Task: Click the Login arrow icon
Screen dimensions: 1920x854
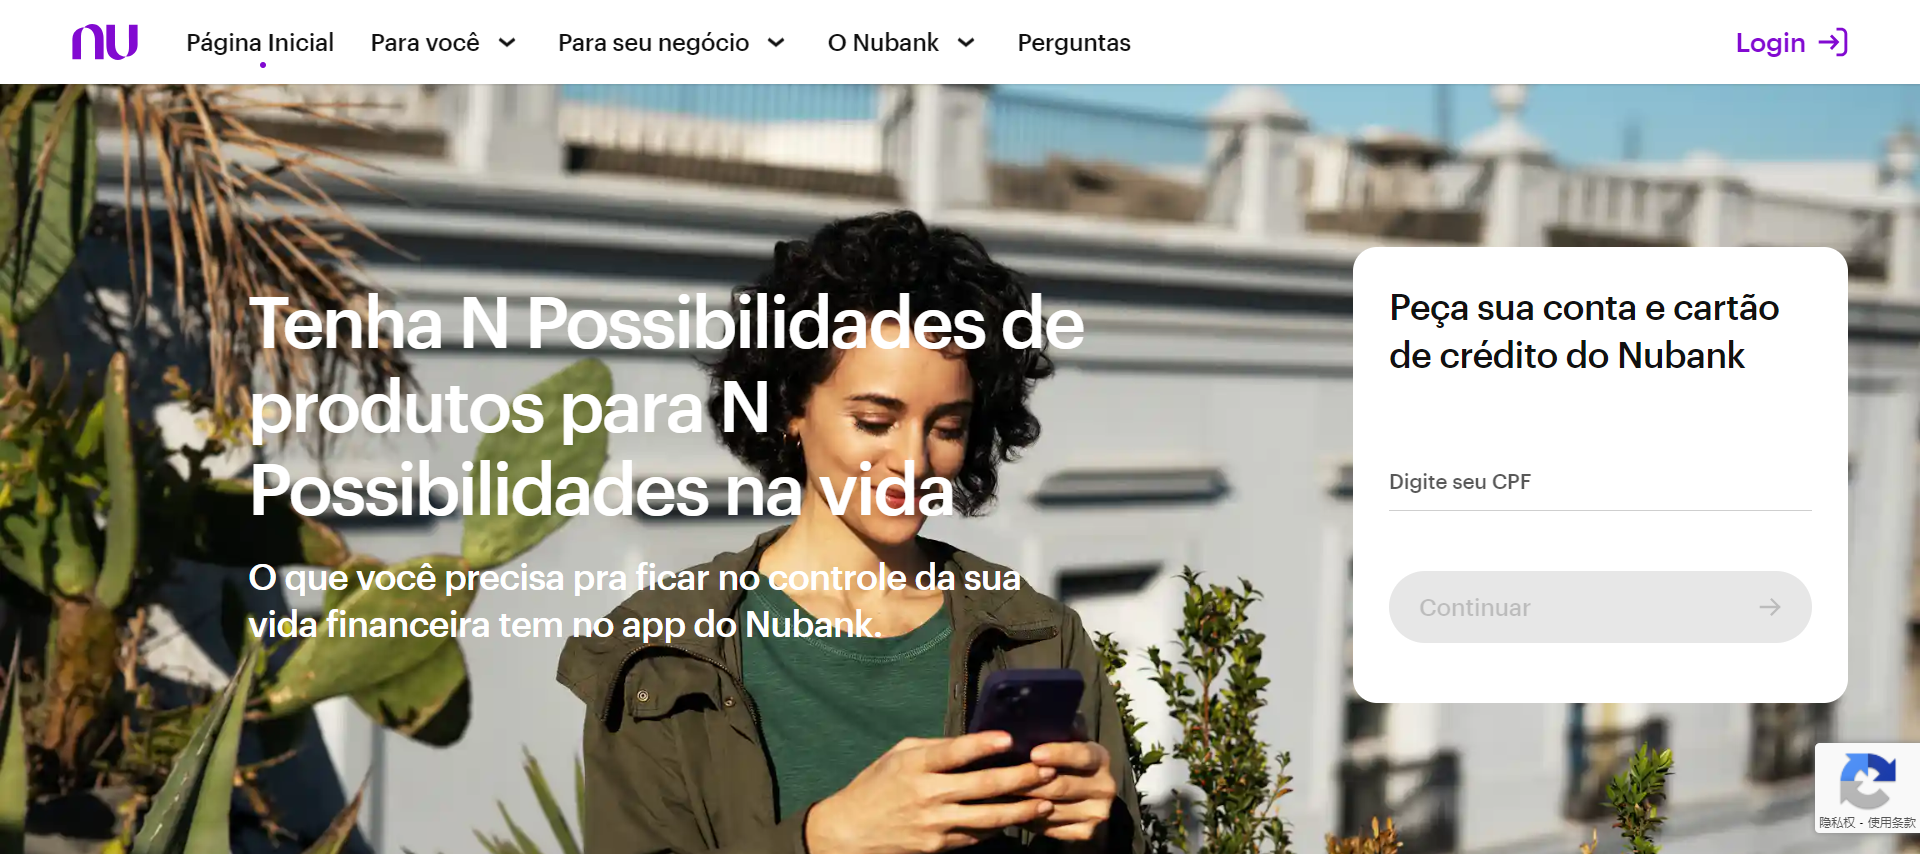Action: click(x=1833, y=42)
